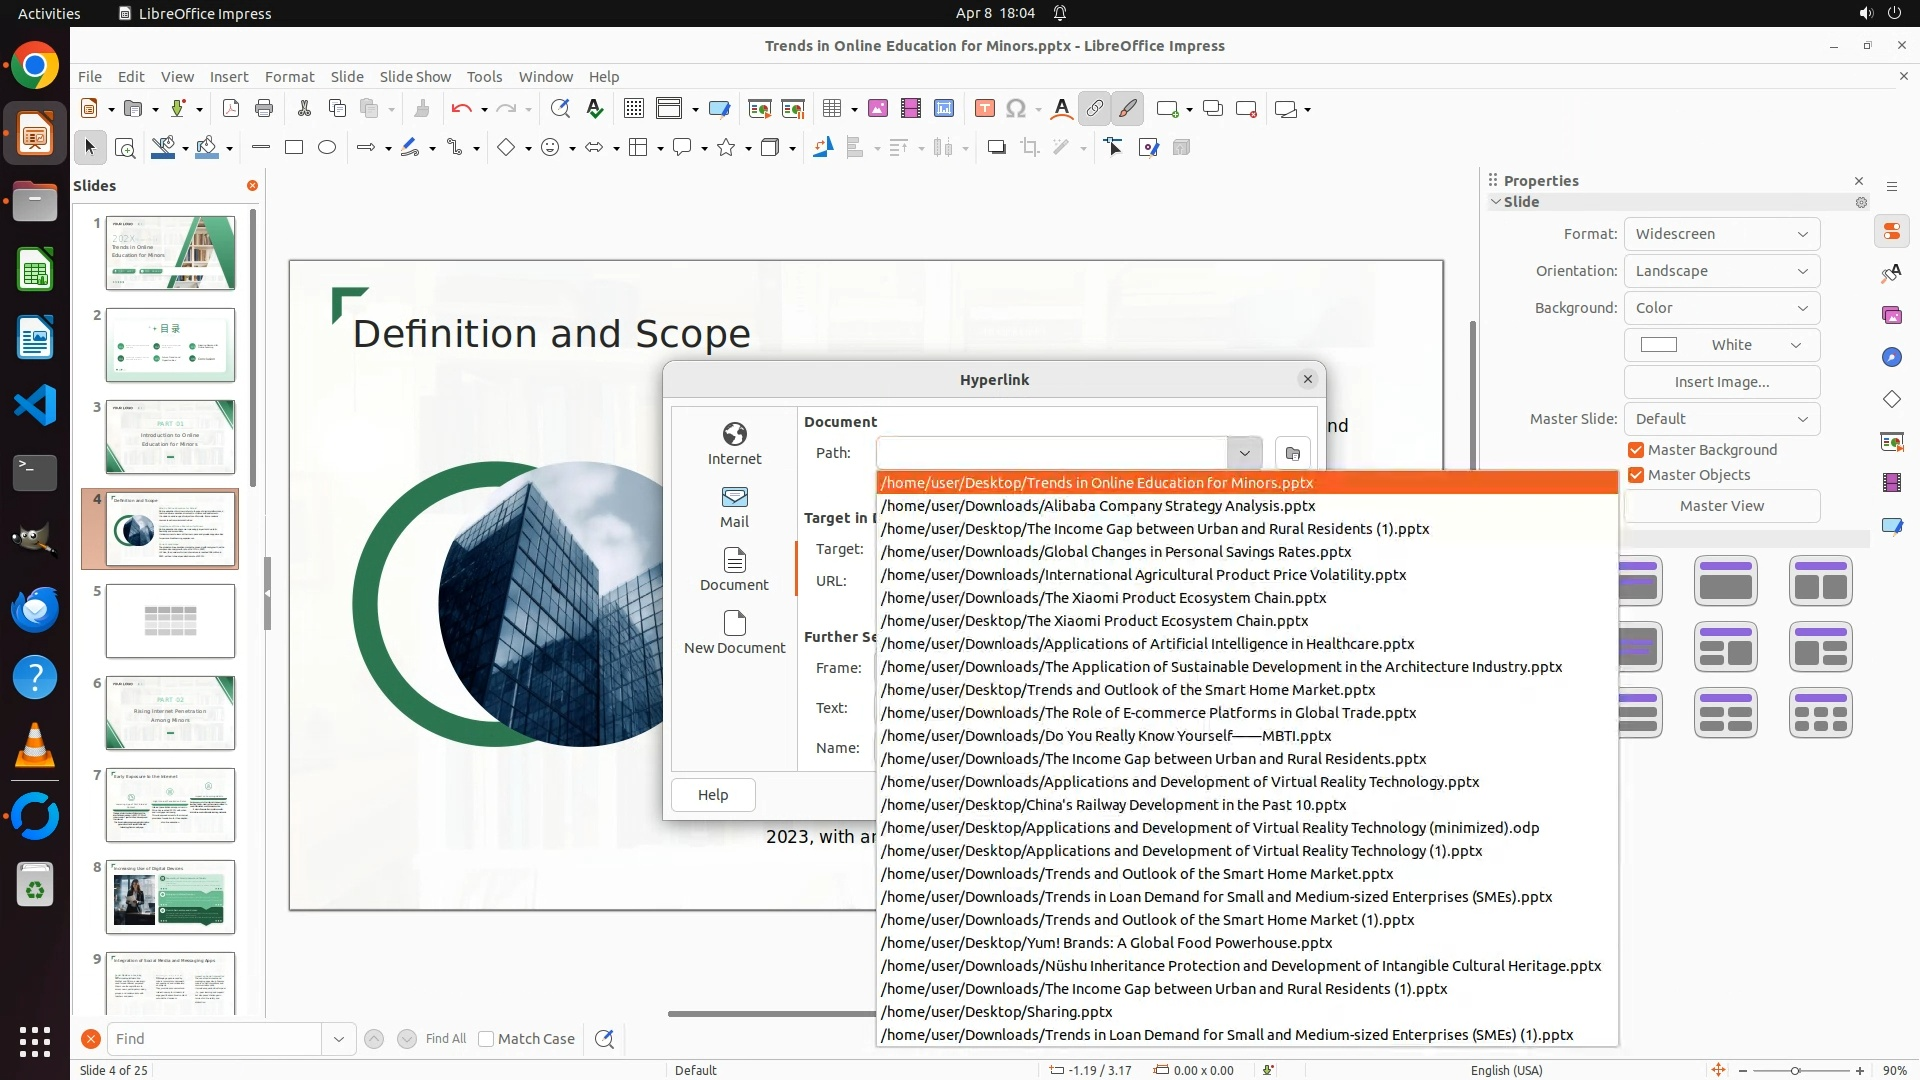This screenshot has width=1920, height=1080.
Task: Expand the Master Slide Default dropdown
Action: (x=1721, y=419)
